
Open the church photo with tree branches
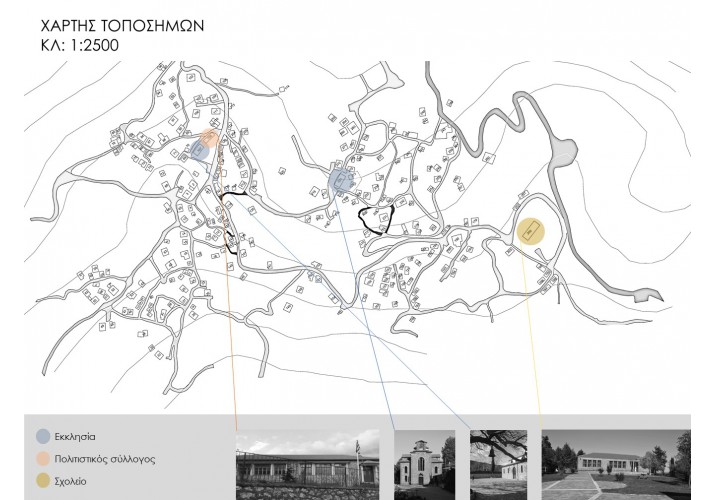pos(498,465)
